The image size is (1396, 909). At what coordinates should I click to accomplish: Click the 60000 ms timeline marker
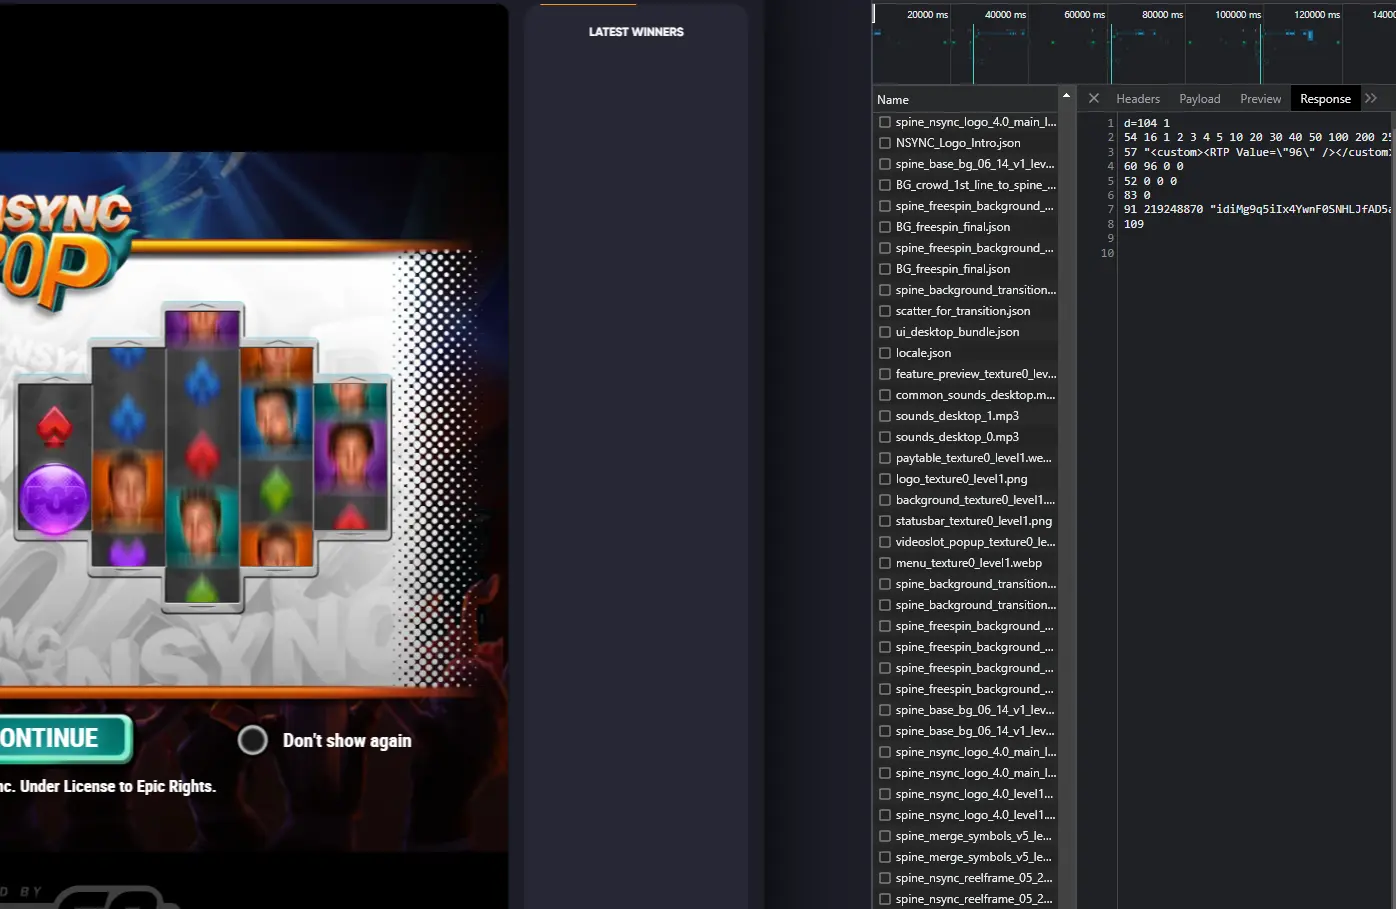[1084, 15]
